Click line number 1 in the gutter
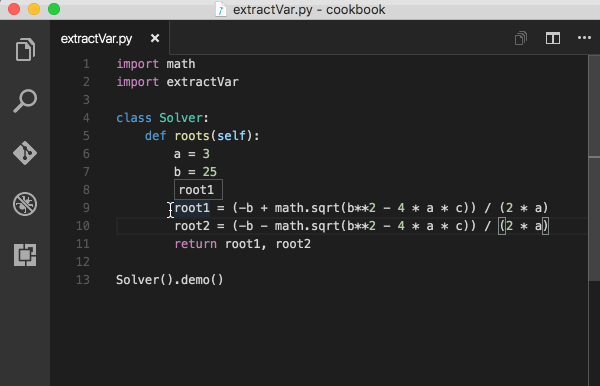Screen dimensions: 600x386 (86, 64)
